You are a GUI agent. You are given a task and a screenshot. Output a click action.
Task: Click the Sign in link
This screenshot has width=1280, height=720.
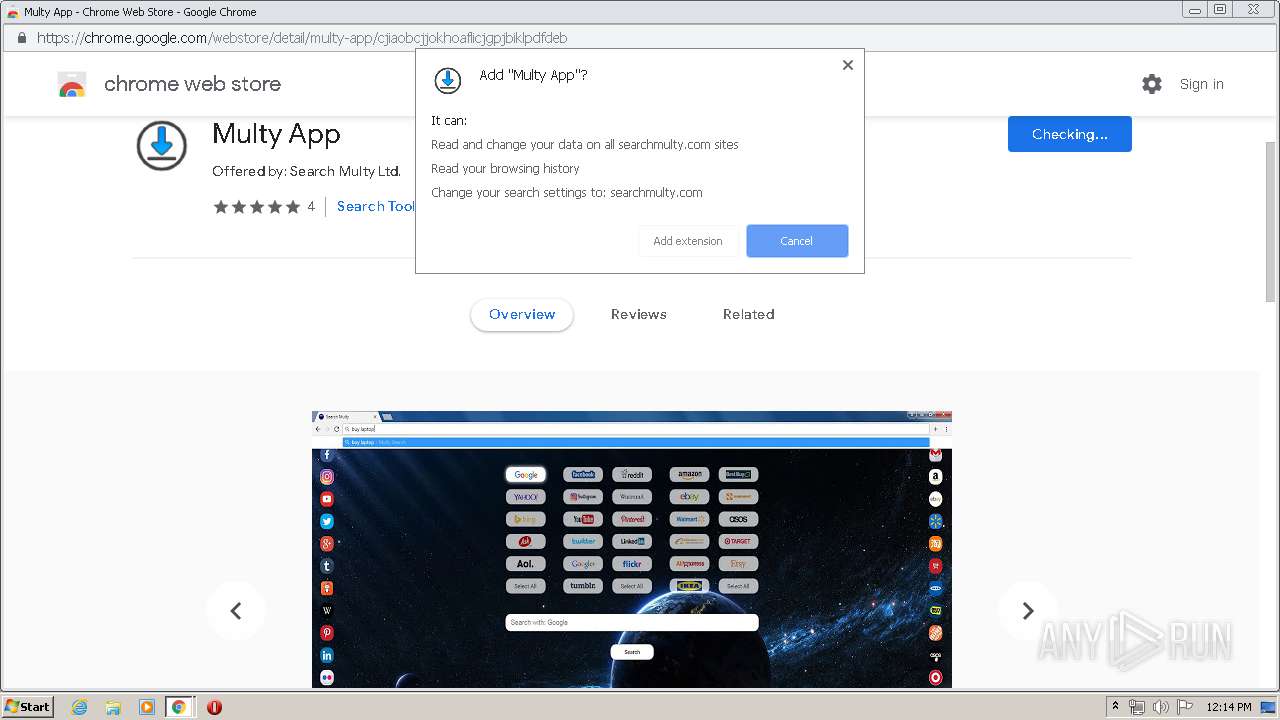[1201, 84]
